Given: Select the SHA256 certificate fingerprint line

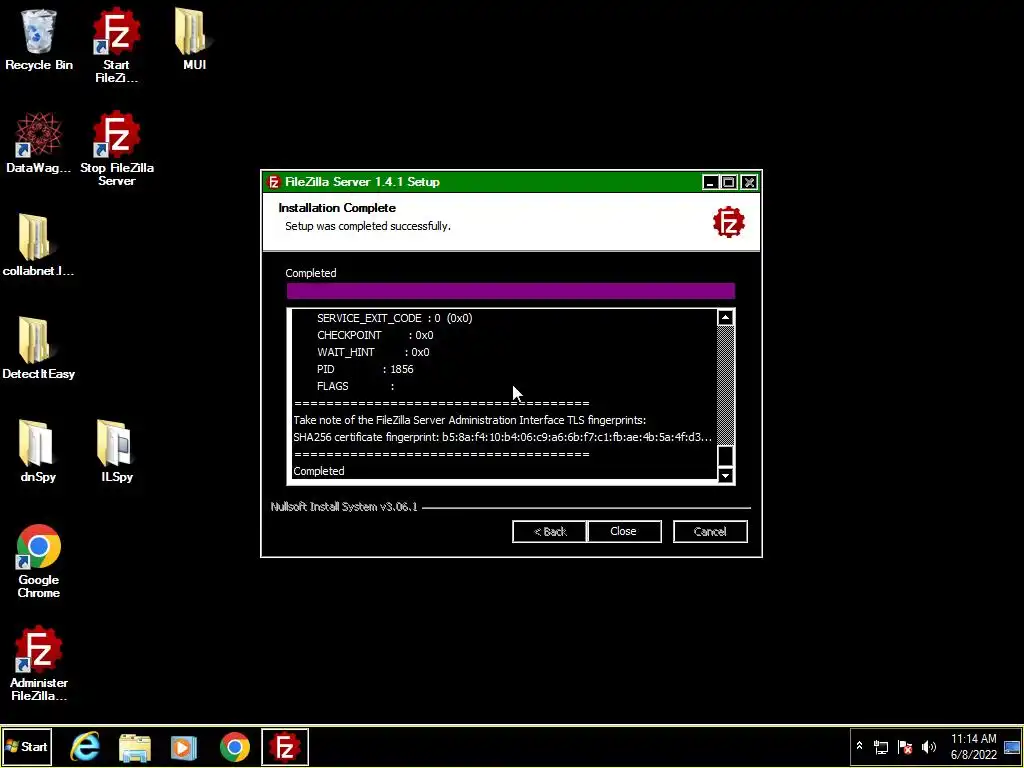Looking at the screenshot, I should [x=502, y=437].
